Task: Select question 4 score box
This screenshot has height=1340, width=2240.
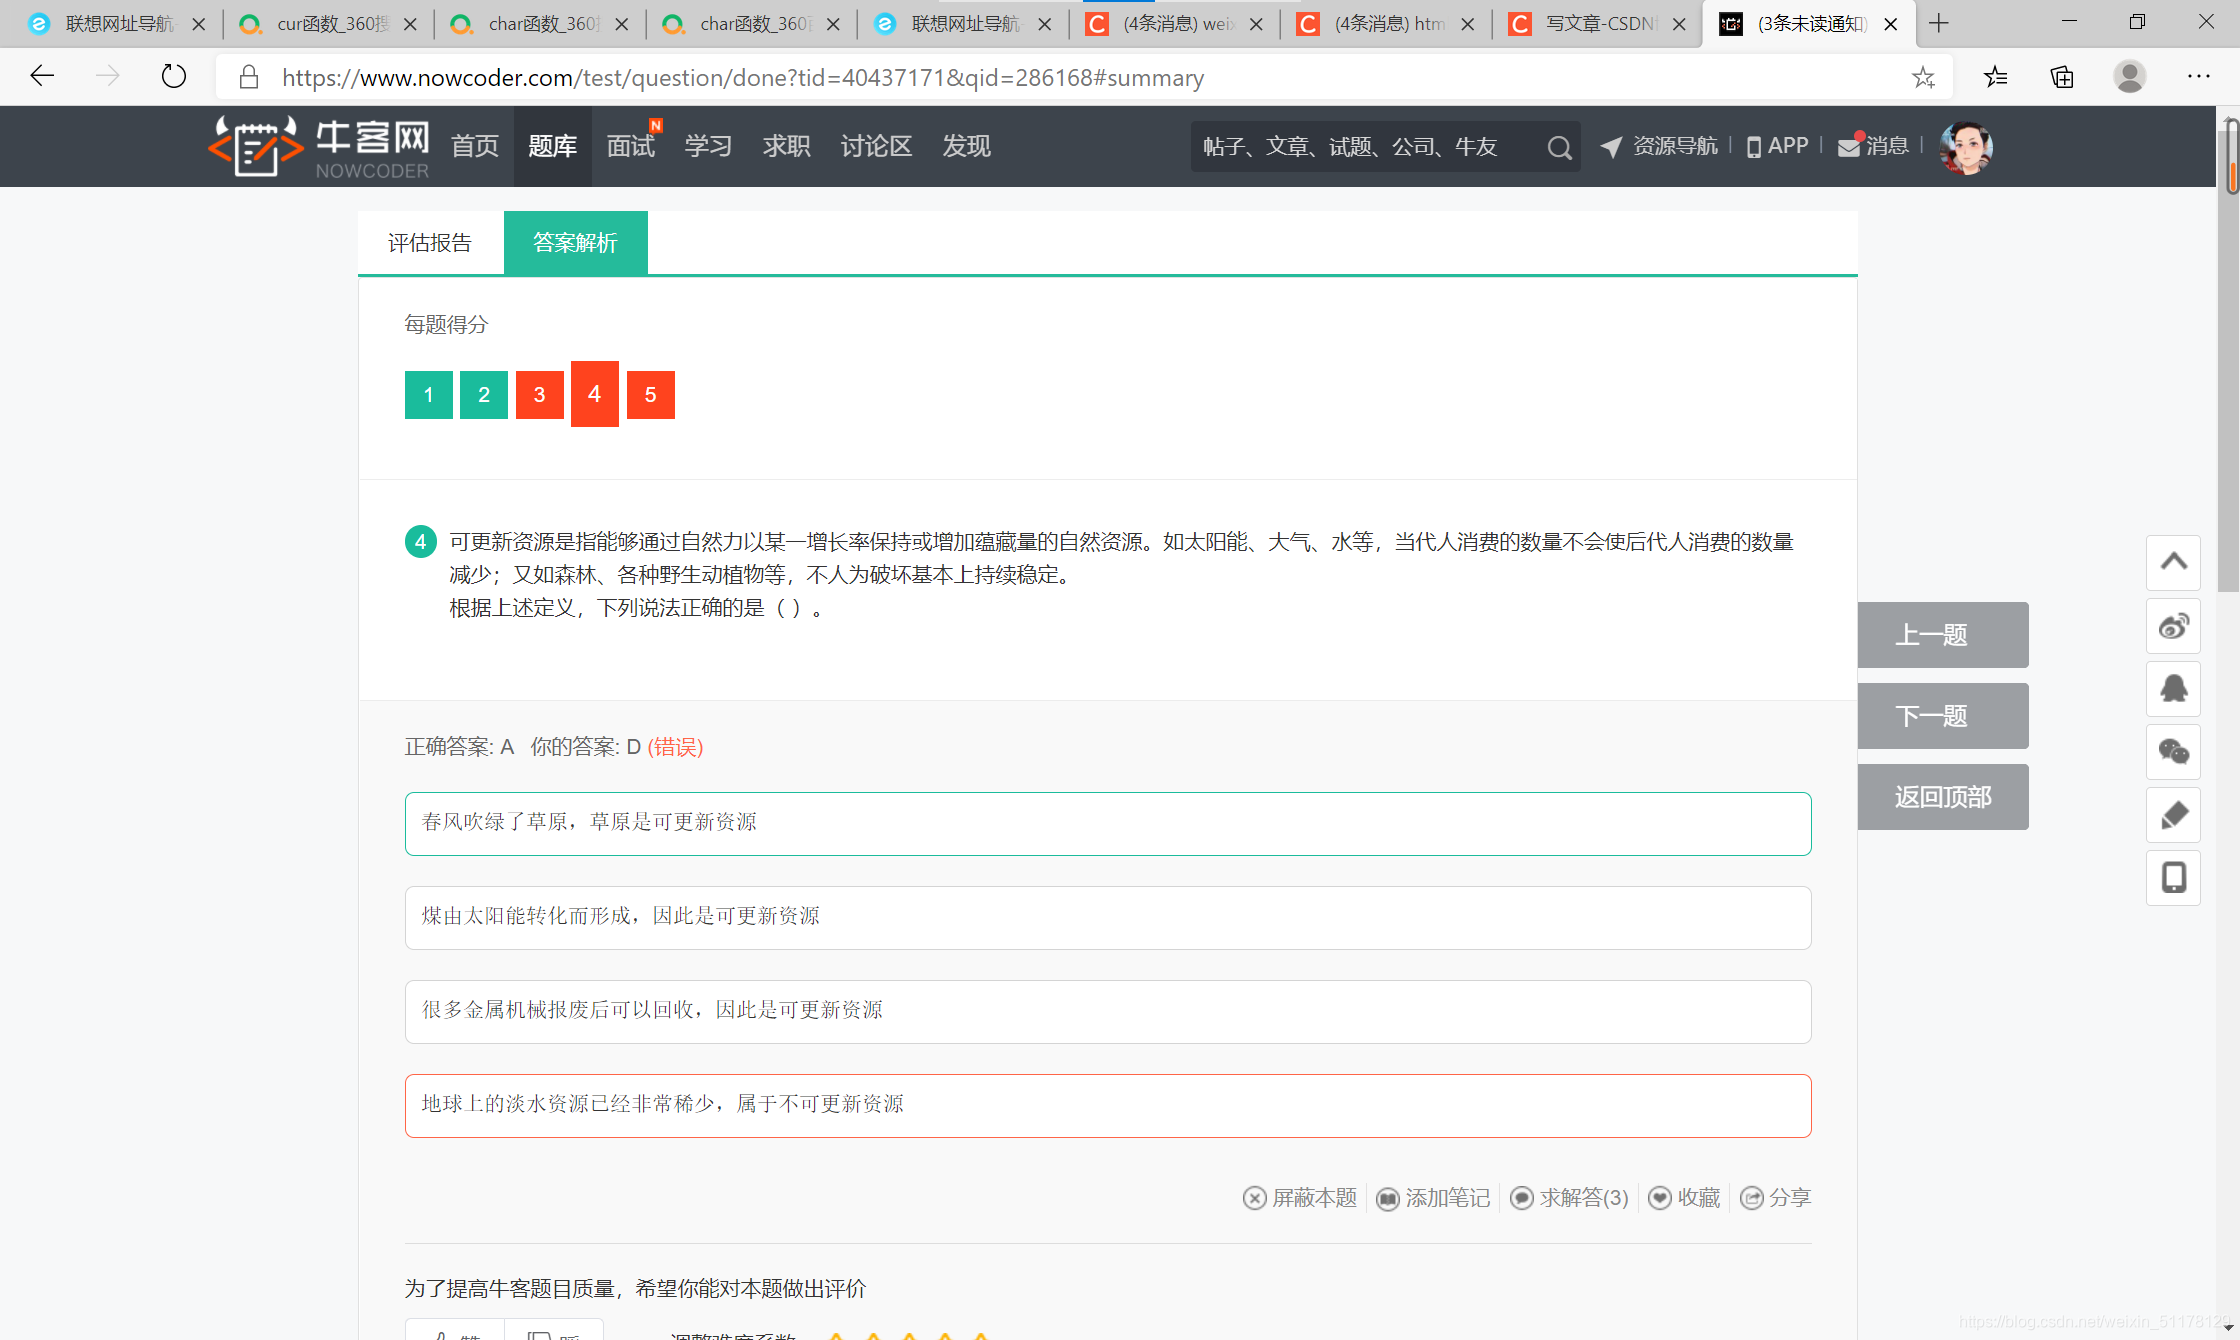Action: tap(595, 394)
